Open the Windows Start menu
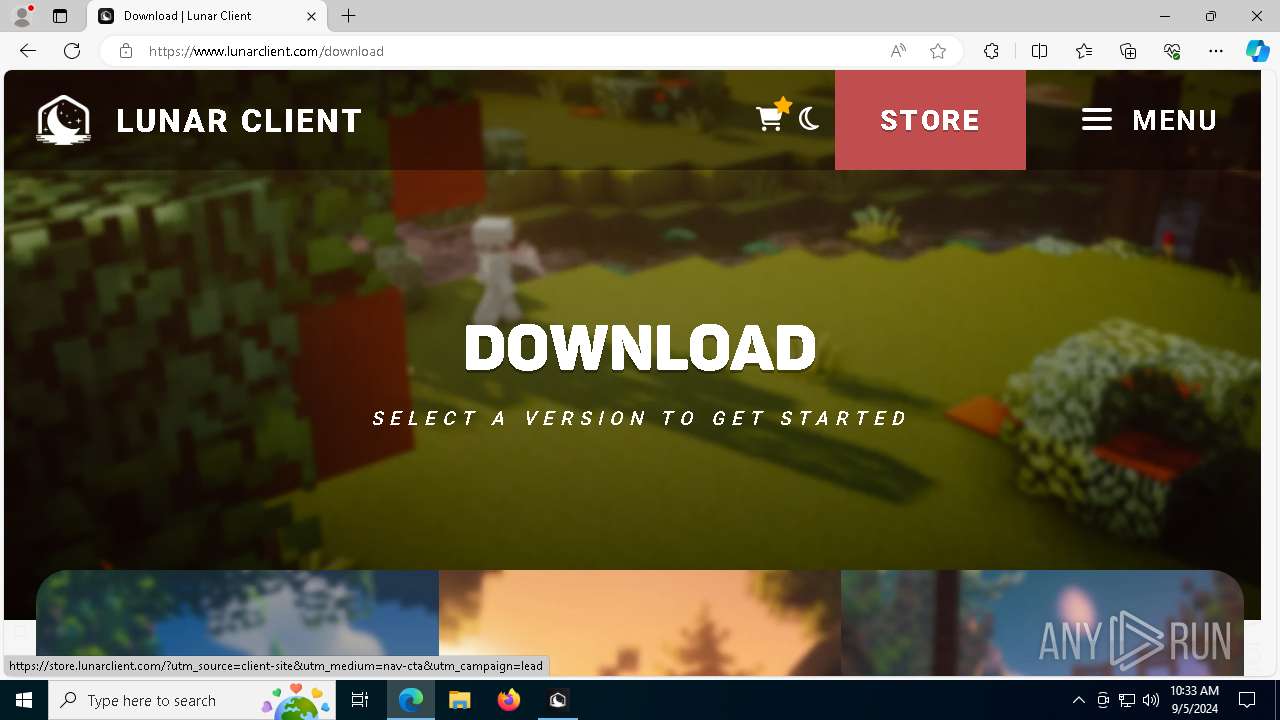1280x720 pixels. [24, 700]
